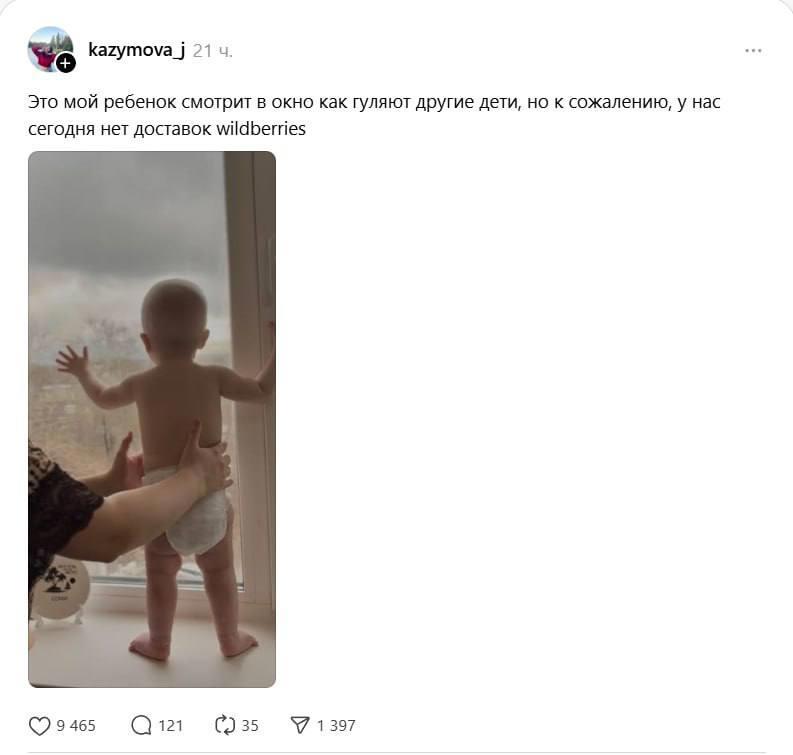View the 1 397 shares count
The height and width of the screenshot is (755, 793).
click(x=336, y=726)
